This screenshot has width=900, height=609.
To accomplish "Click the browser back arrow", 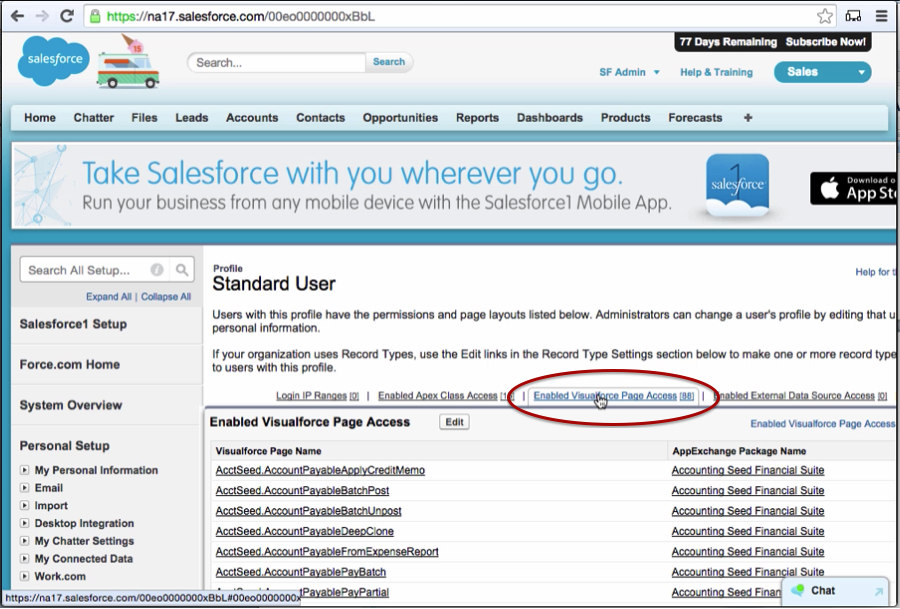I will (x=17, y=15).
